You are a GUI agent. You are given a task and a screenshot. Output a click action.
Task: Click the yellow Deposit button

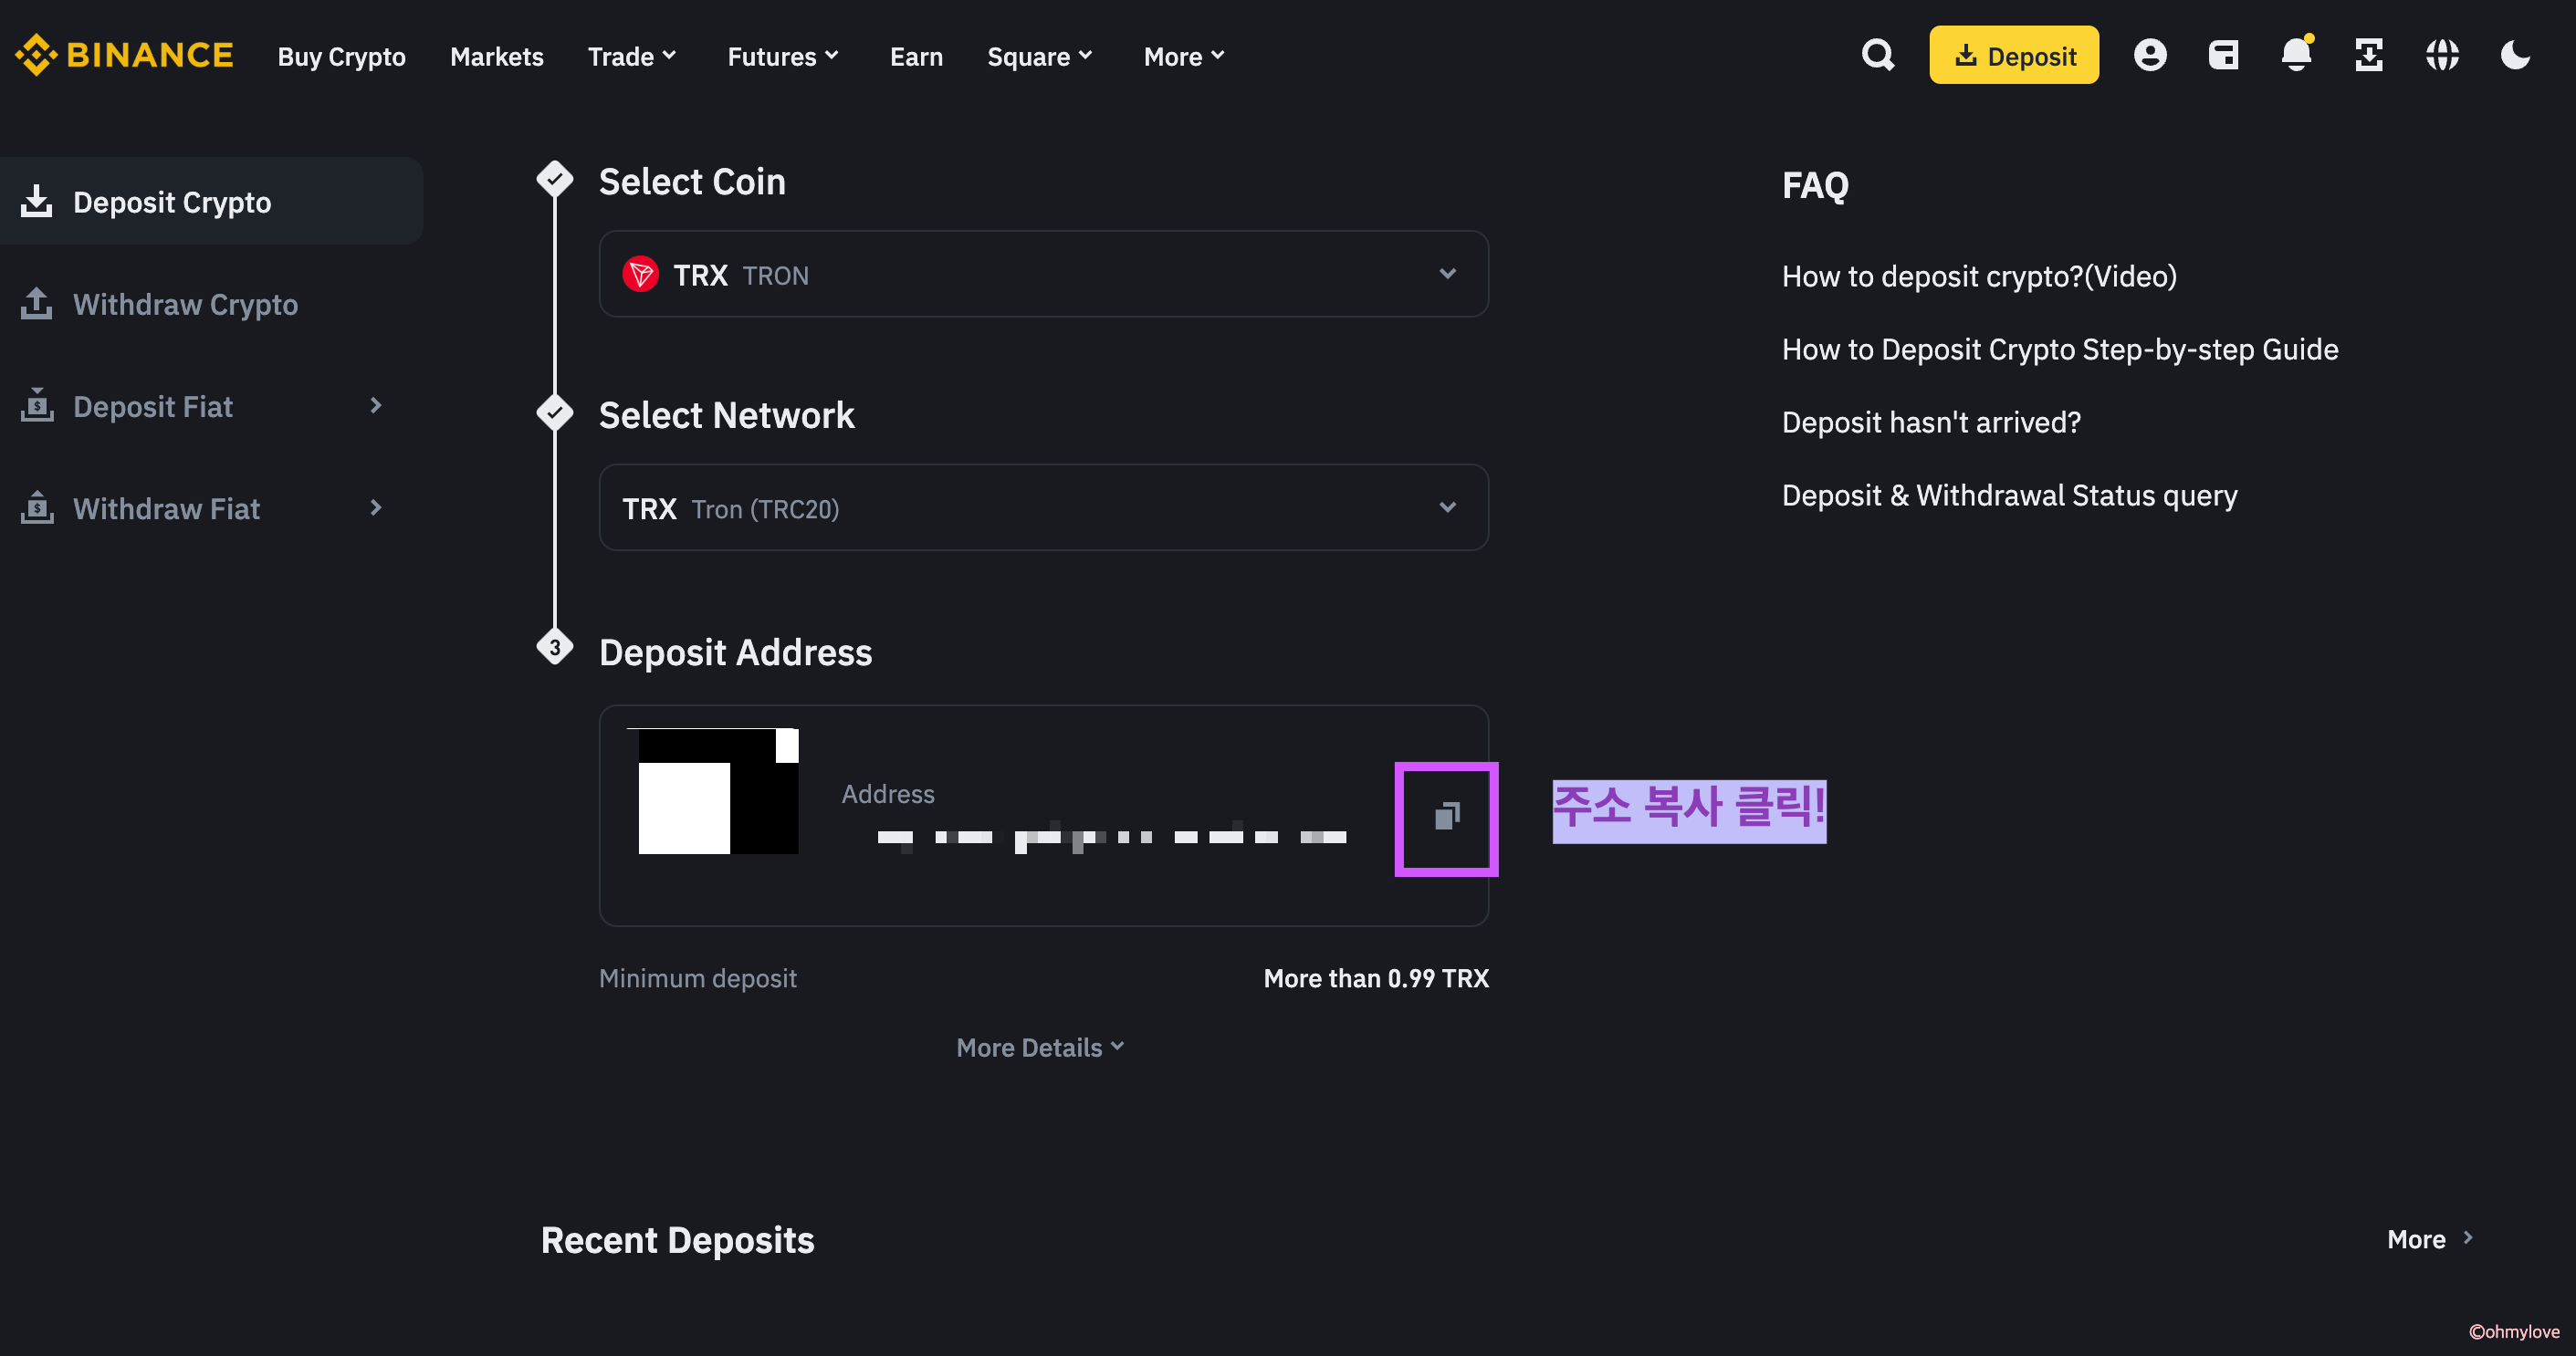(x=2014, y=55)
